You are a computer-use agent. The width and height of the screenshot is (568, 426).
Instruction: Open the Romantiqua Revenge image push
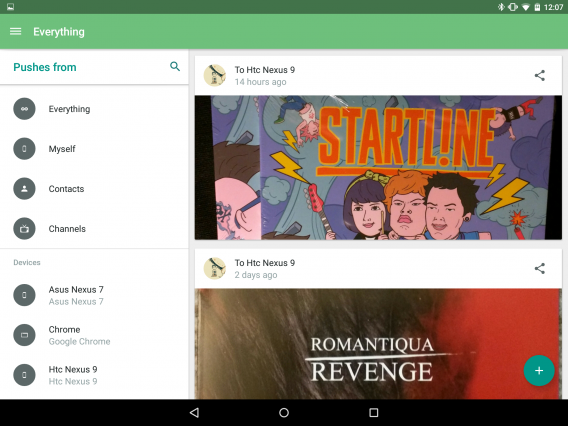[x=378, y=344]
